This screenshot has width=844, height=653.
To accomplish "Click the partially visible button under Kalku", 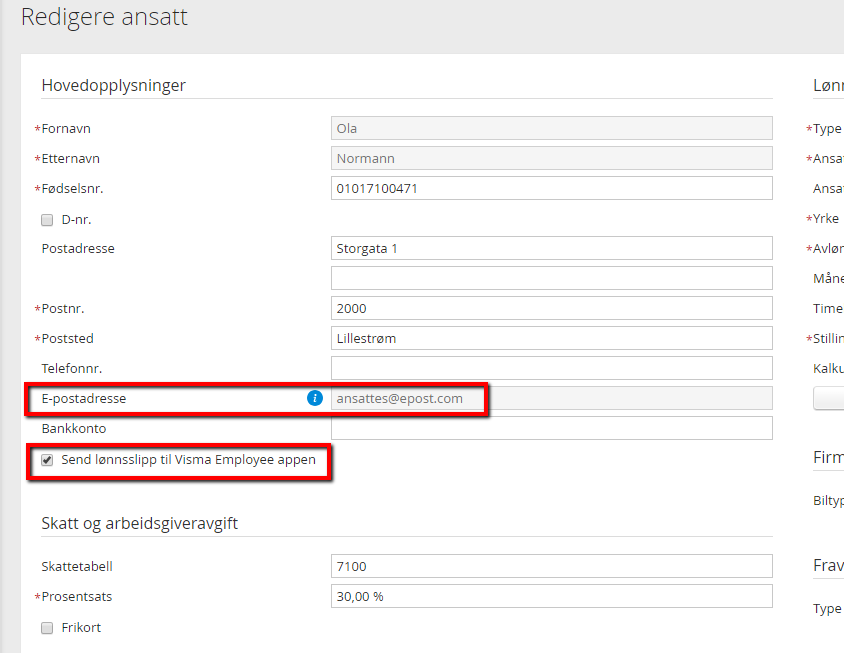I will coord(830,399).
